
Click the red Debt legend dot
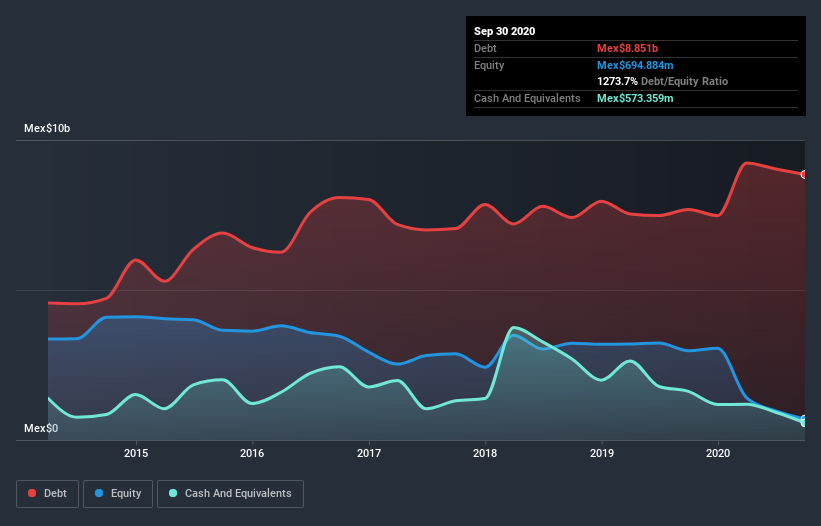point(32,493)
